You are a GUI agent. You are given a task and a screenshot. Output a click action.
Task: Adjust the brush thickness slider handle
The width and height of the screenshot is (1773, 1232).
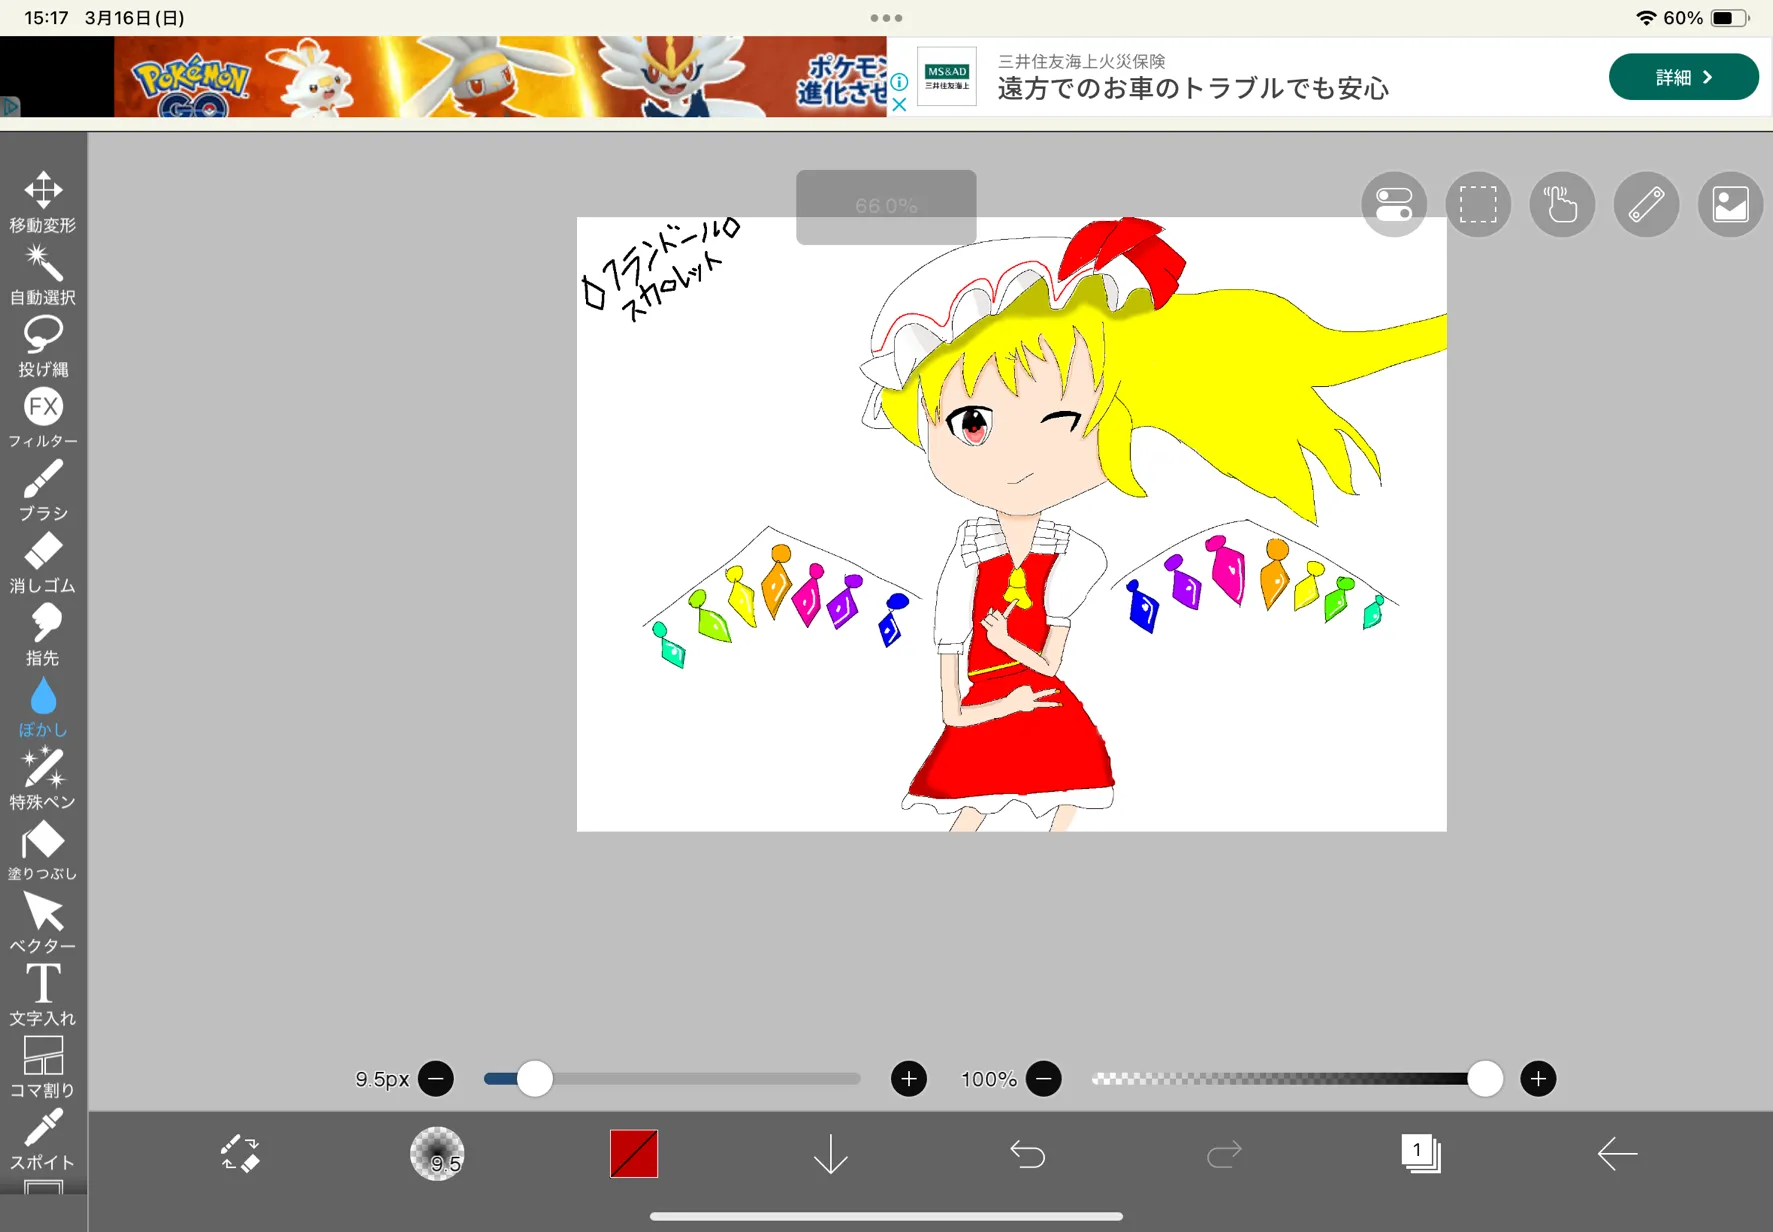(535, 1079)
